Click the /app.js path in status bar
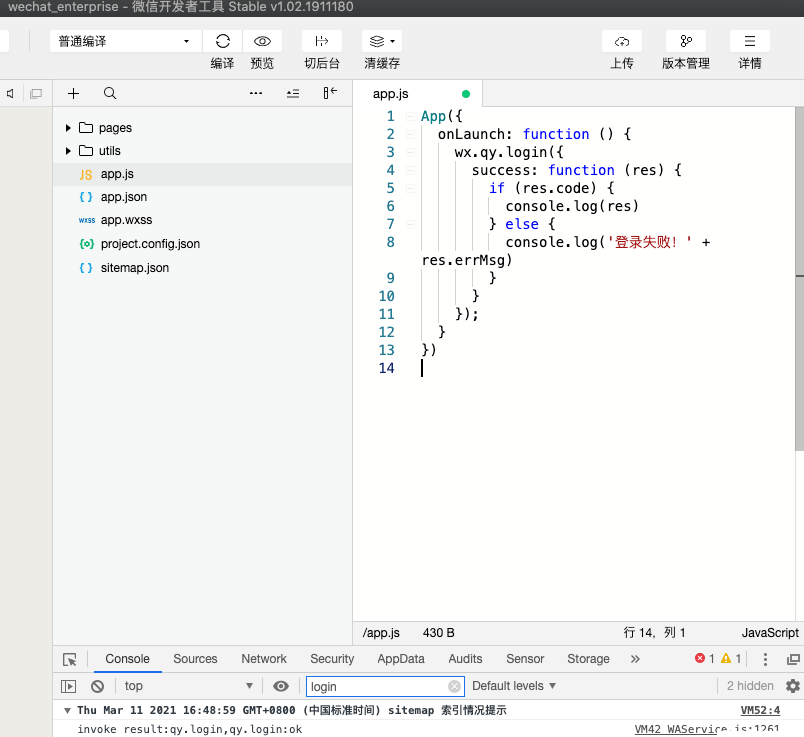 [x=381, y=633]
